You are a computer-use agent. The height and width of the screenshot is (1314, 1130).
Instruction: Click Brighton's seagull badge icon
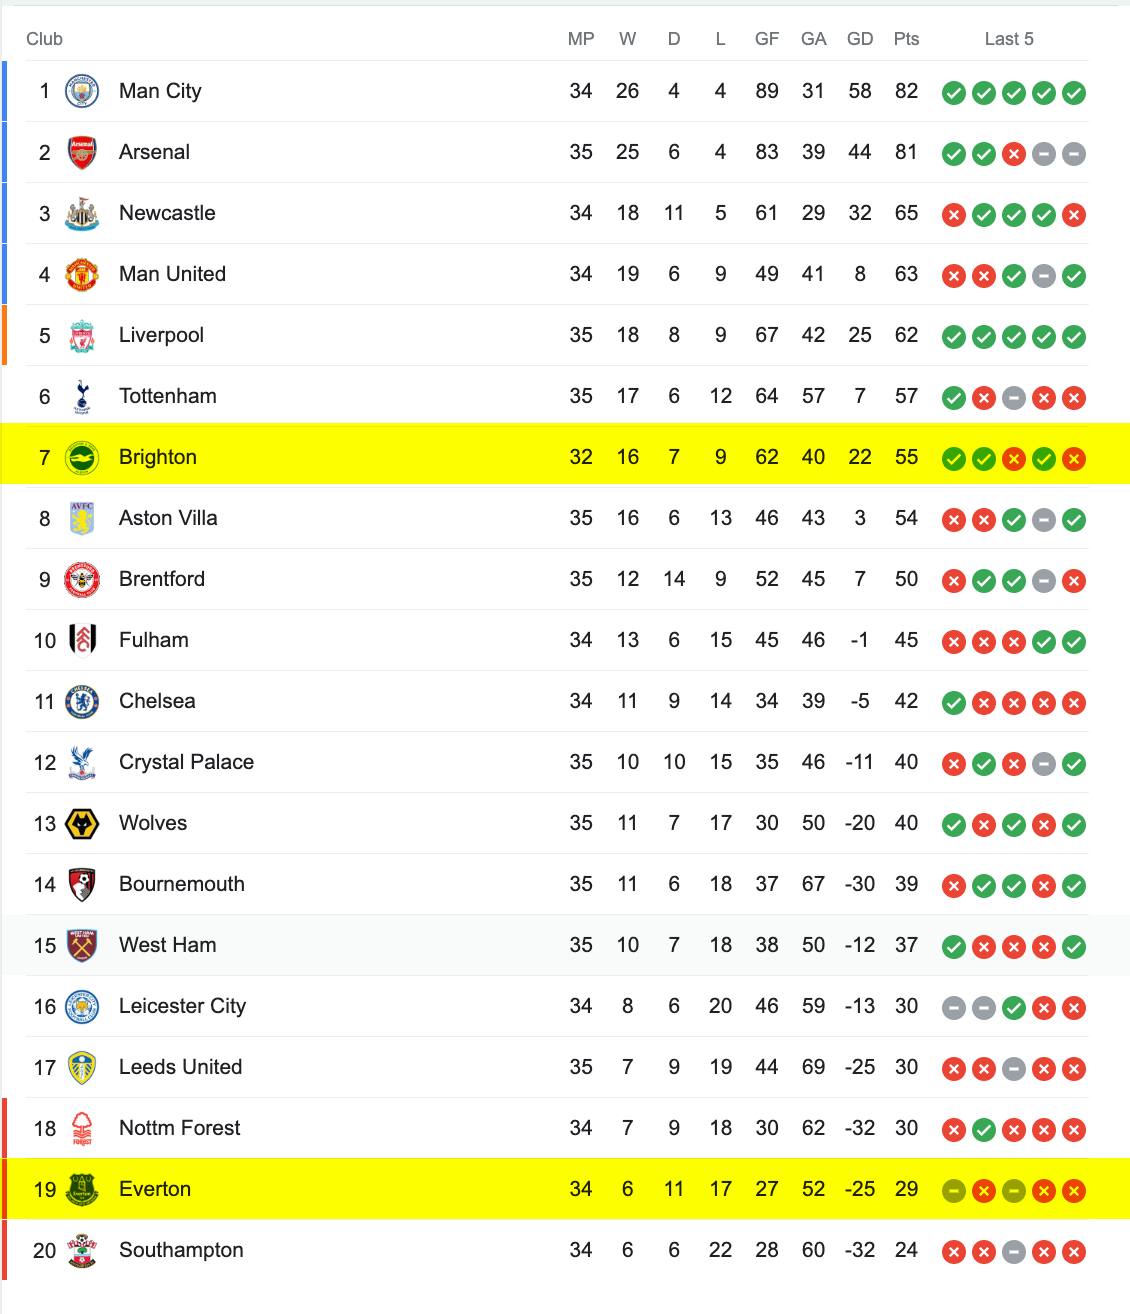coord(82,457)
